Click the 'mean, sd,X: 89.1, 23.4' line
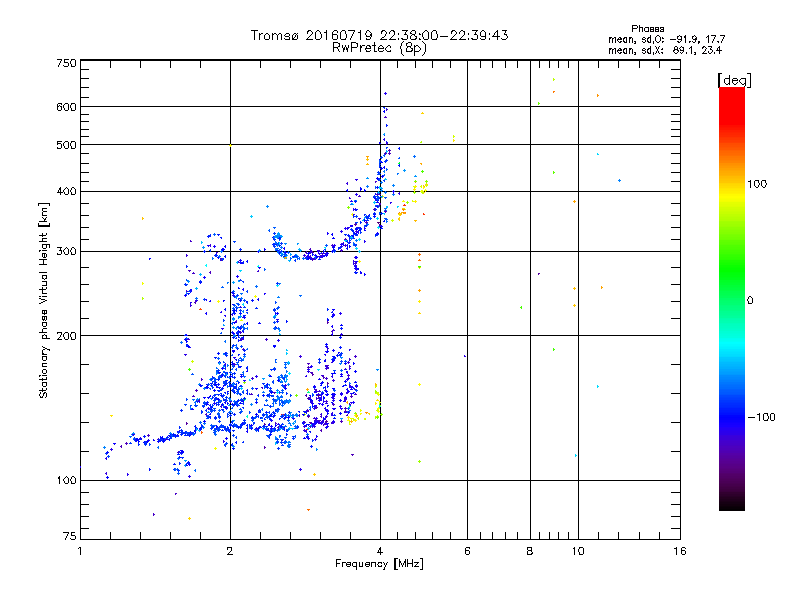 point(665,50)
